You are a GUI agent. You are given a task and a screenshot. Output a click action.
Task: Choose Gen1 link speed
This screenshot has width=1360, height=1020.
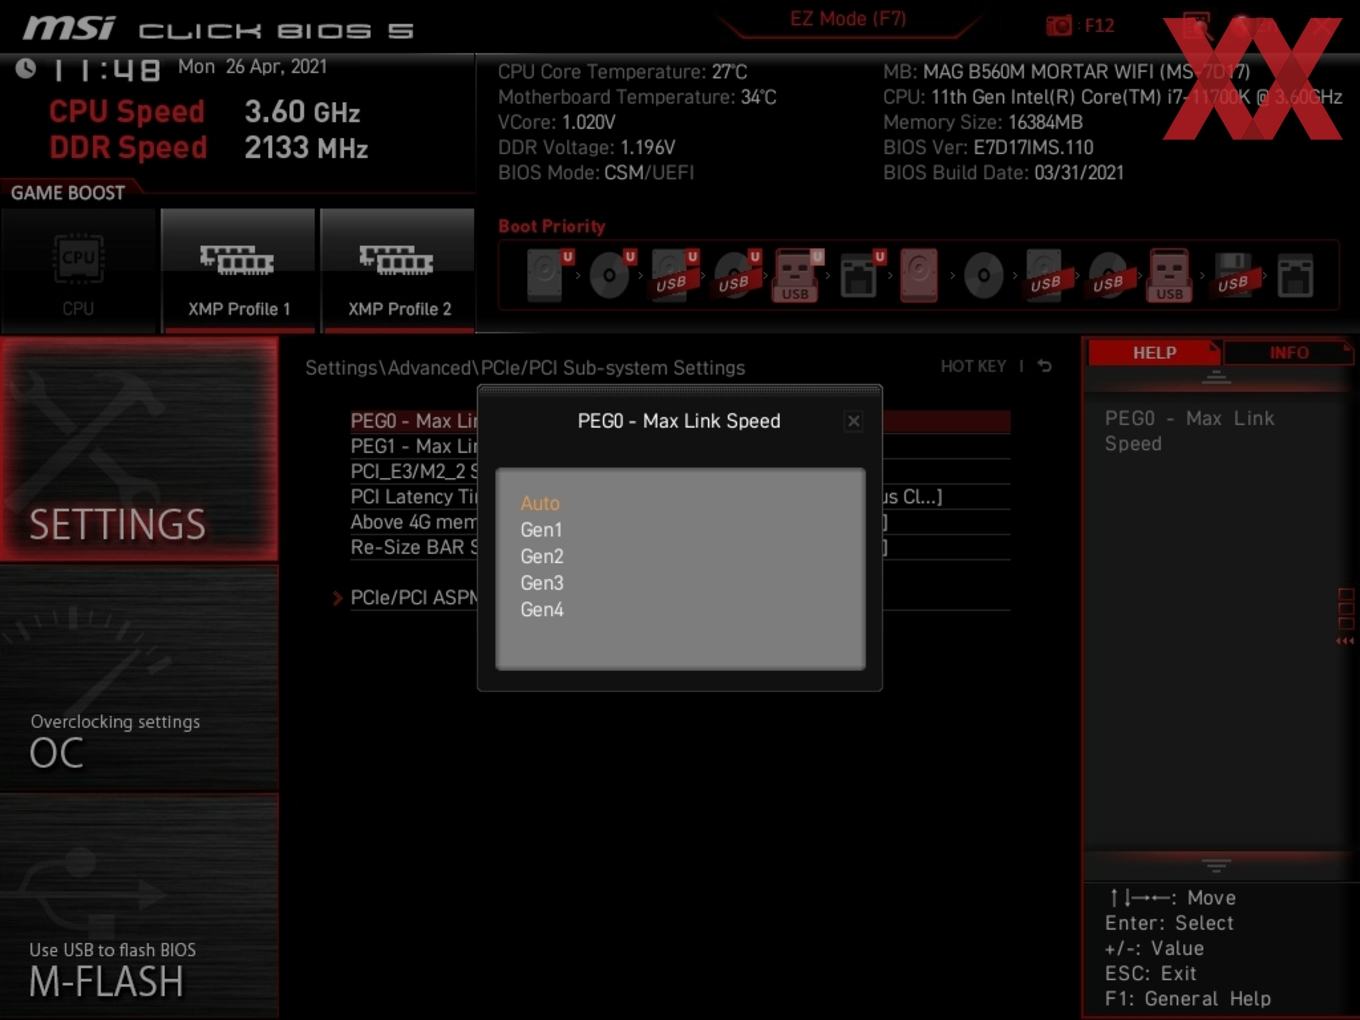541,530
